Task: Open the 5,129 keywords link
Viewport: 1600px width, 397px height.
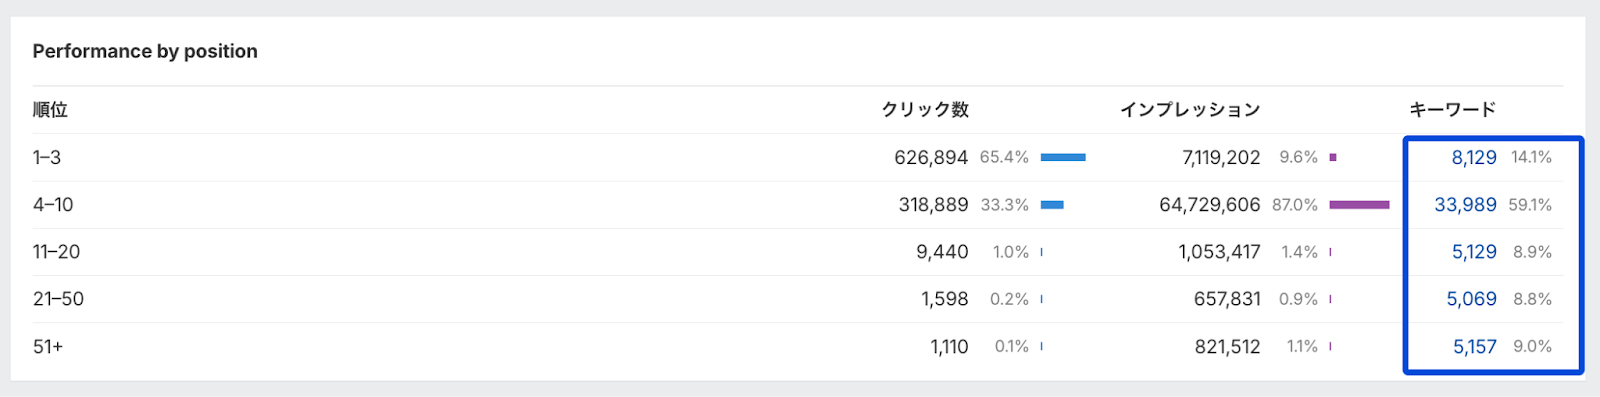Action: (1474, 252)
